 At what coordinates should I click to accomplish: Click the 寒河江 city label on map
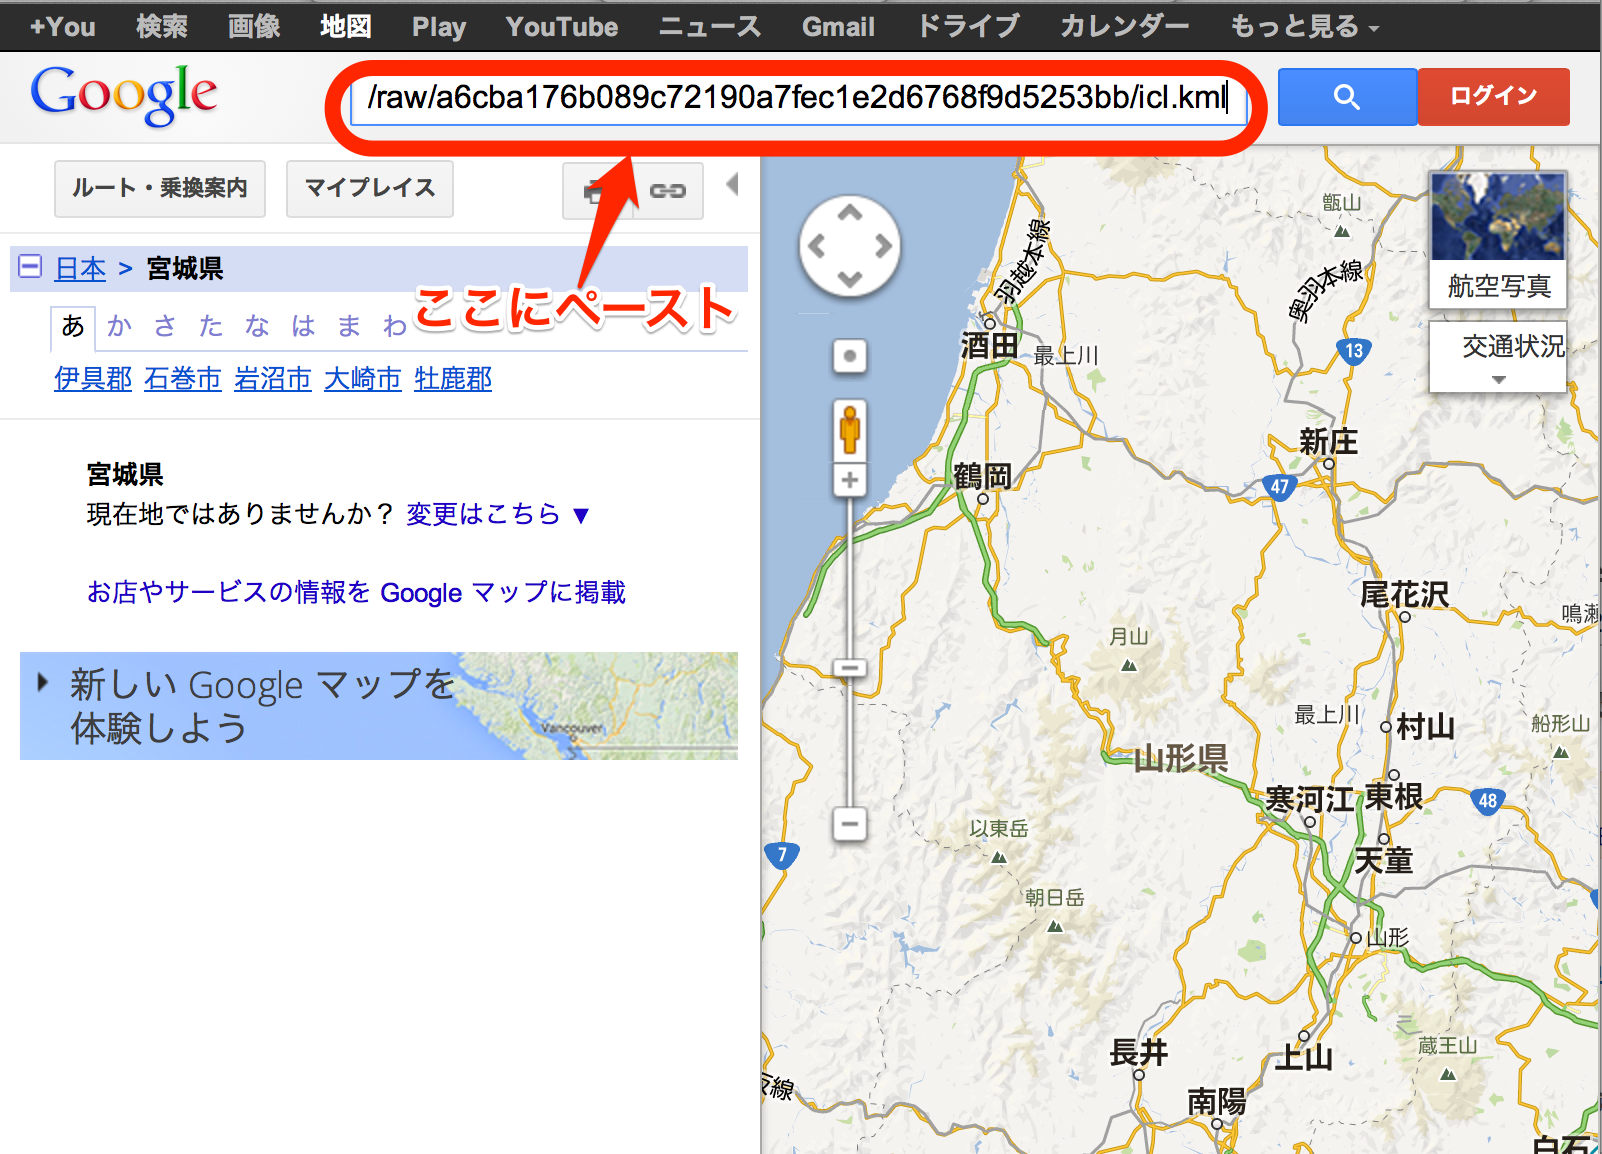[x=1309, y=799]
